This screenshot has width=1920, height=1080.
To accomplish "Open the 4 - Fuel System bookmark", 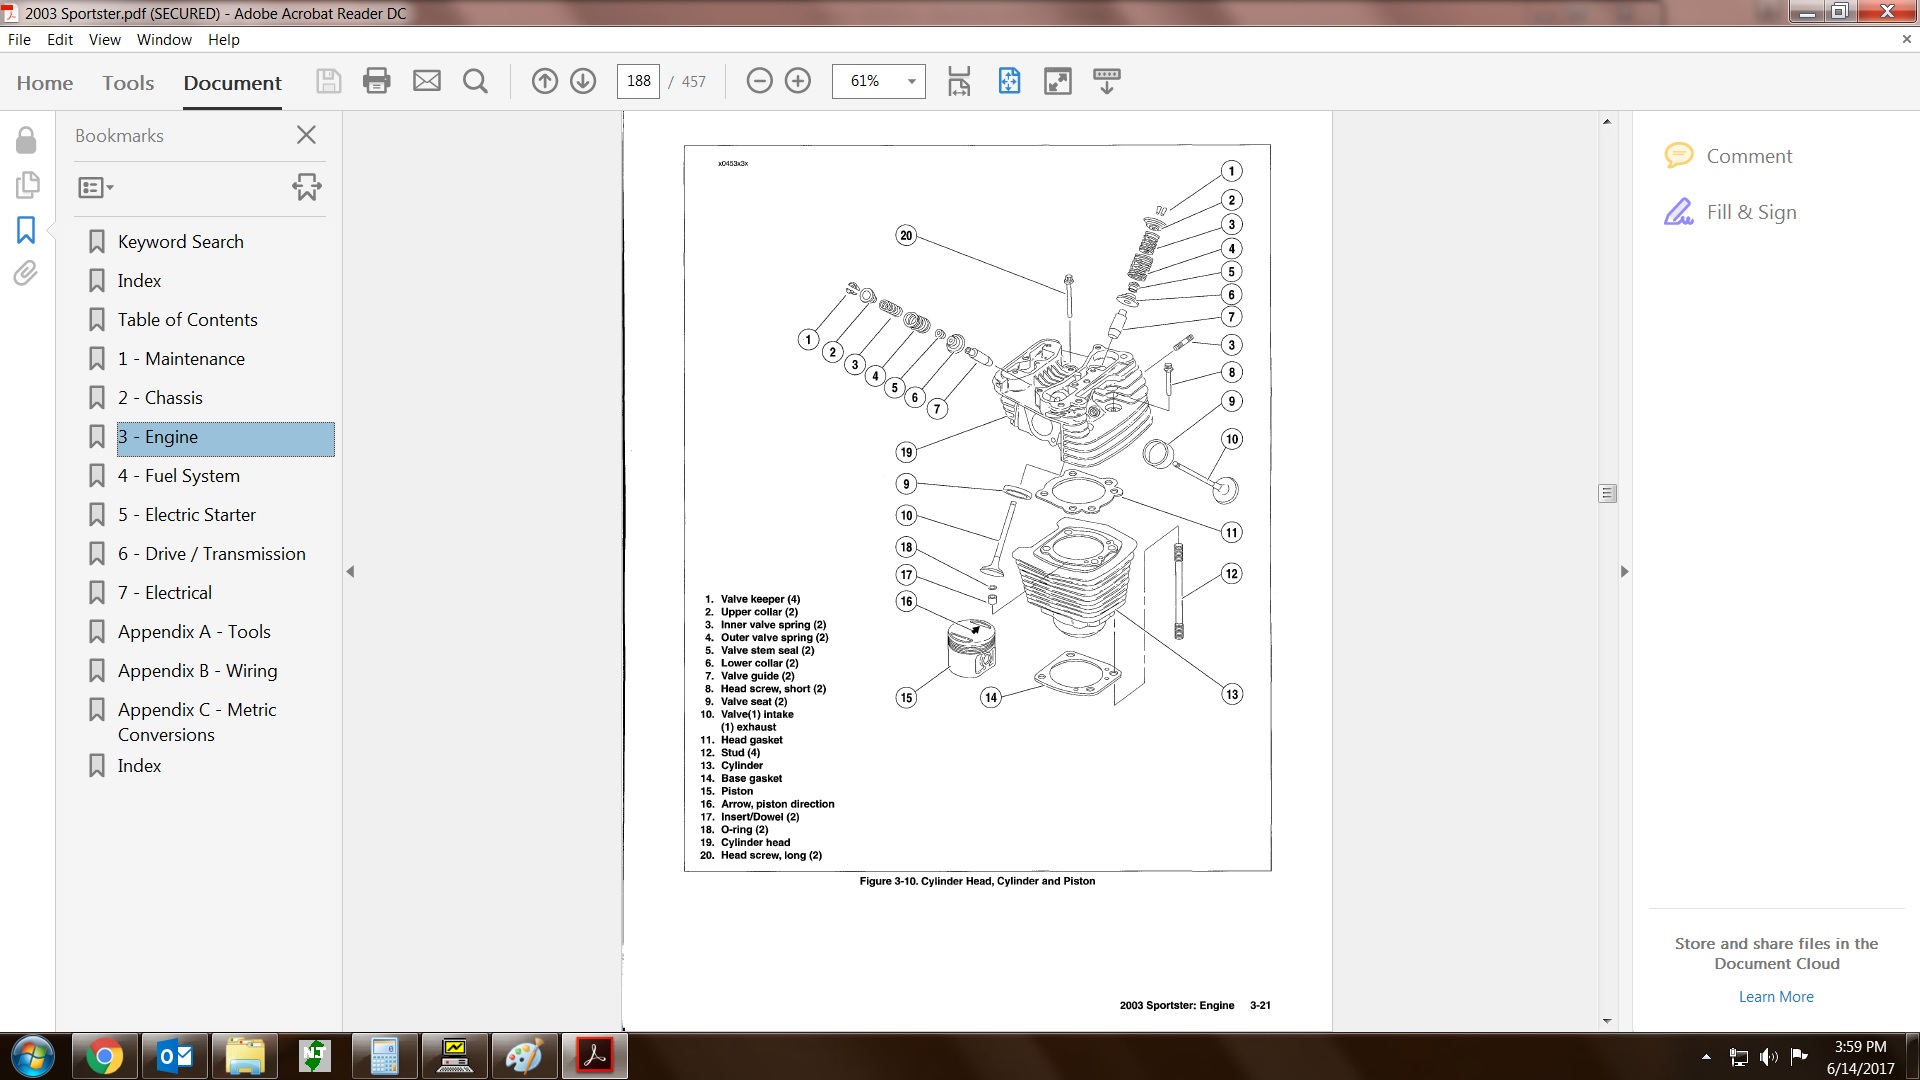I will tap(179, 476).
